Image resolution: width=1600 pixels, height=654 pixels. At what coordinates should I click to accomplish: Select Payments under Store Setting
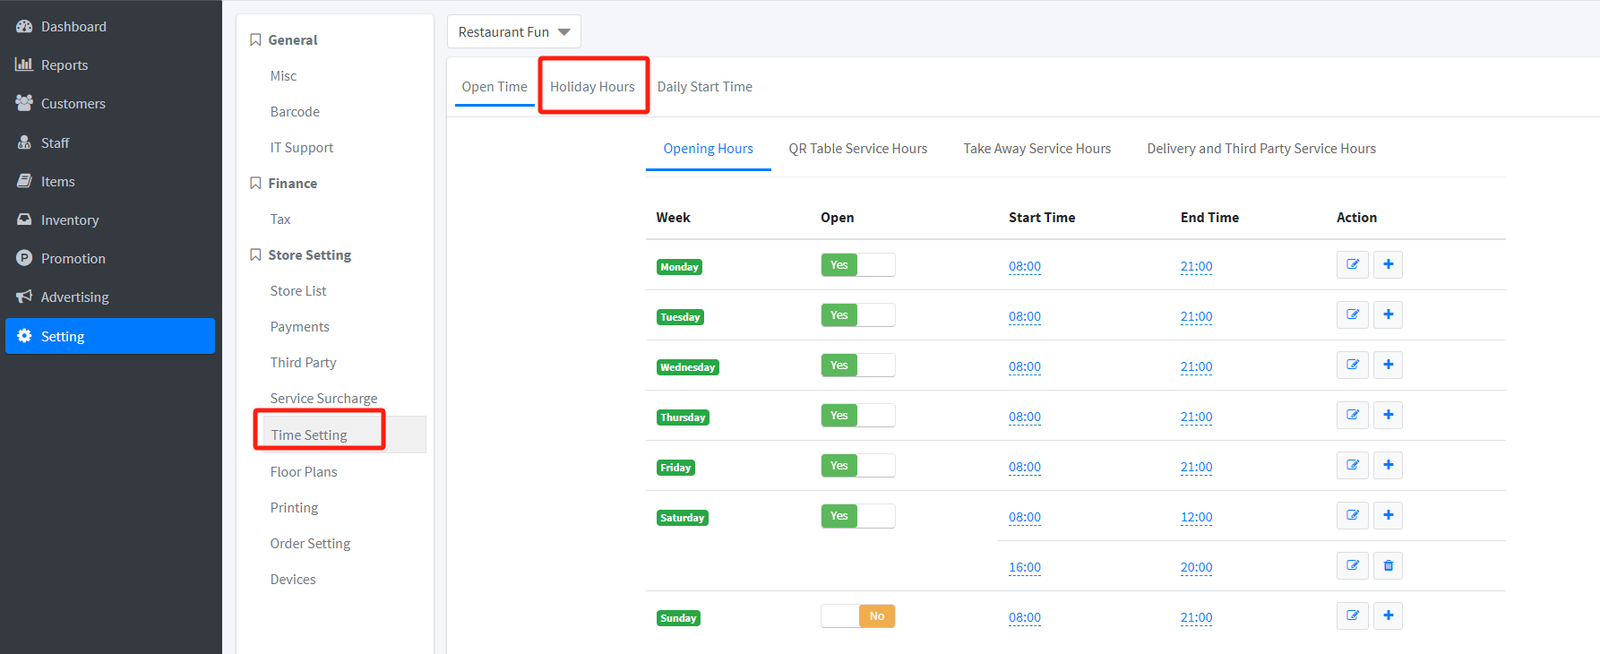pyautogui.click(x=299, y=327)
